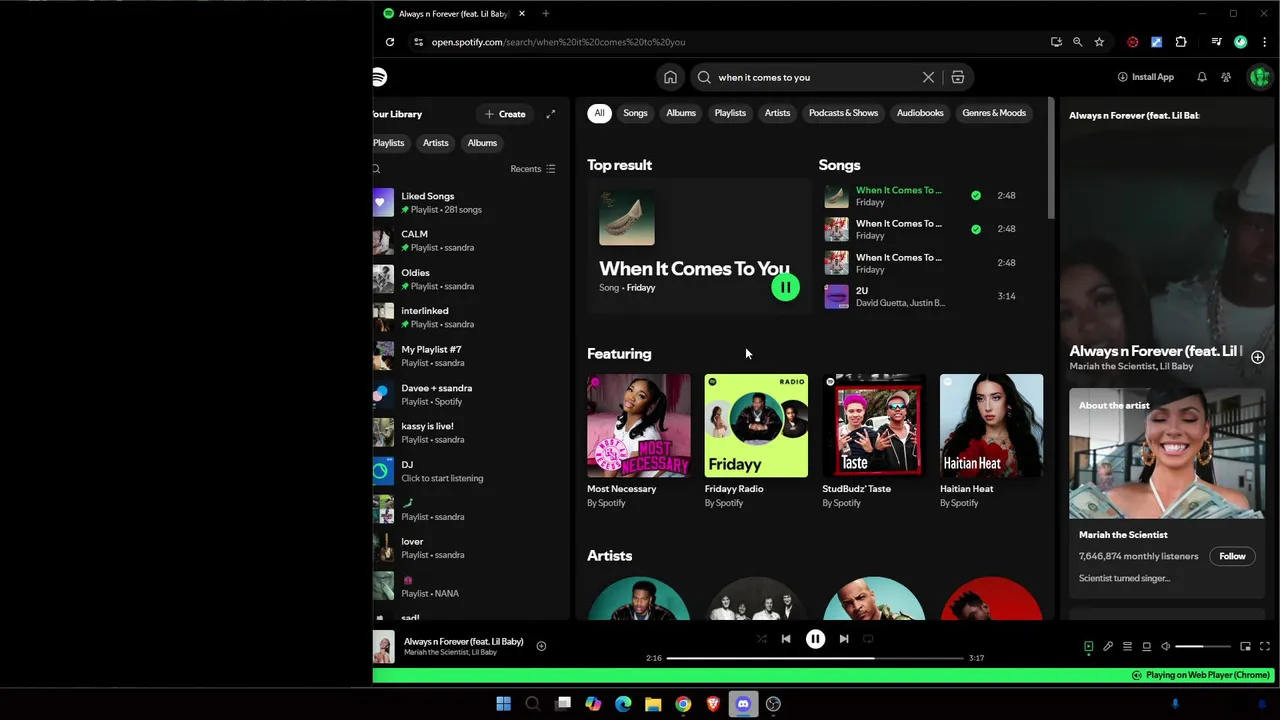
Task: Open the What's New bell icon
Action: 1202,77
